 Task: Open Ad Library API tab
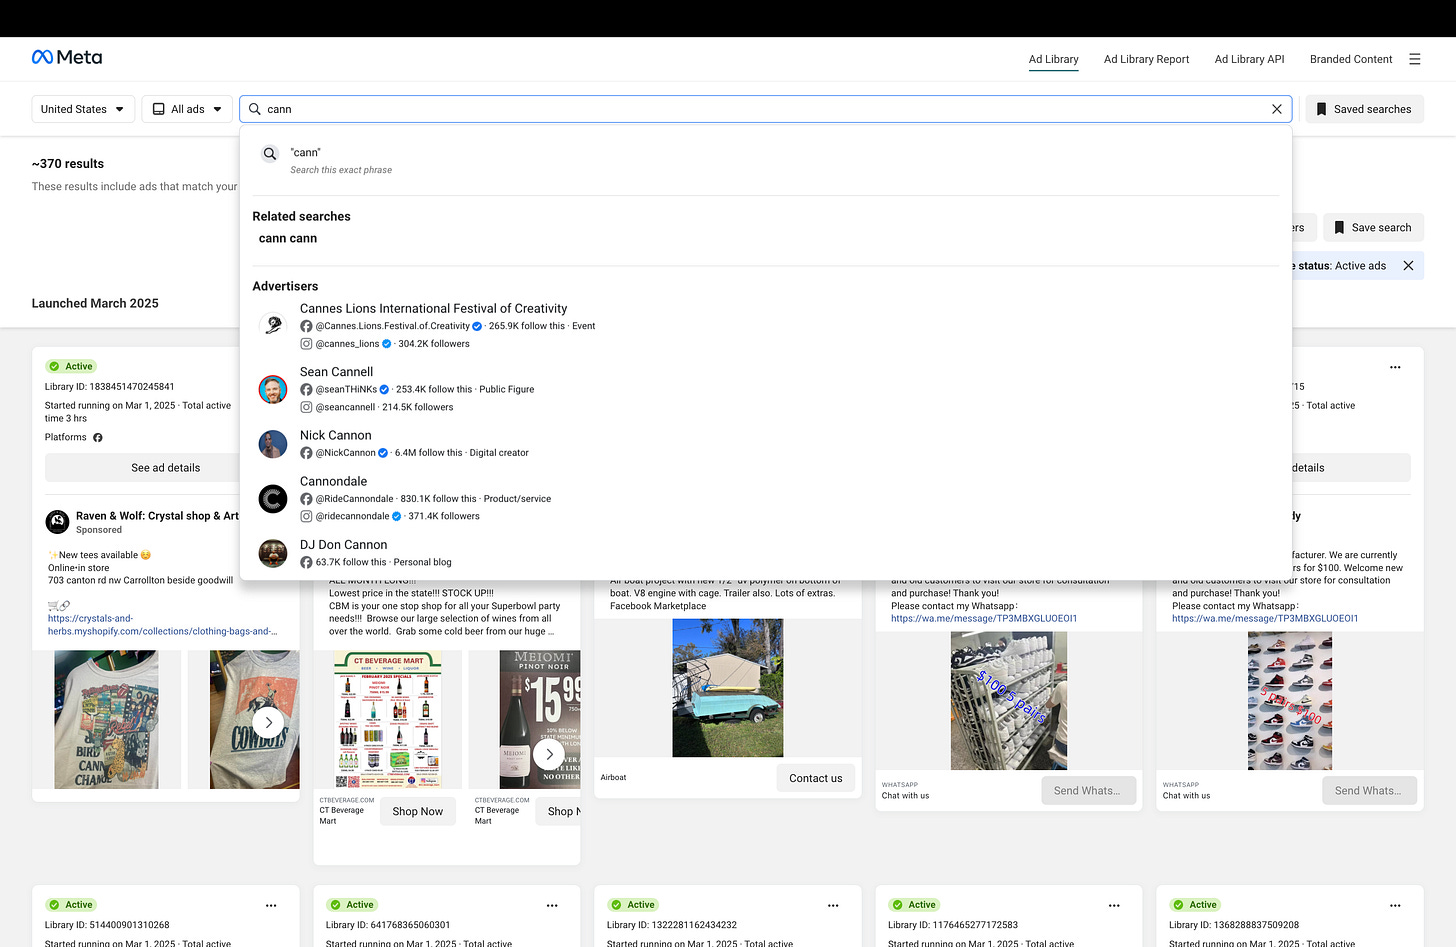(1249, 59)
